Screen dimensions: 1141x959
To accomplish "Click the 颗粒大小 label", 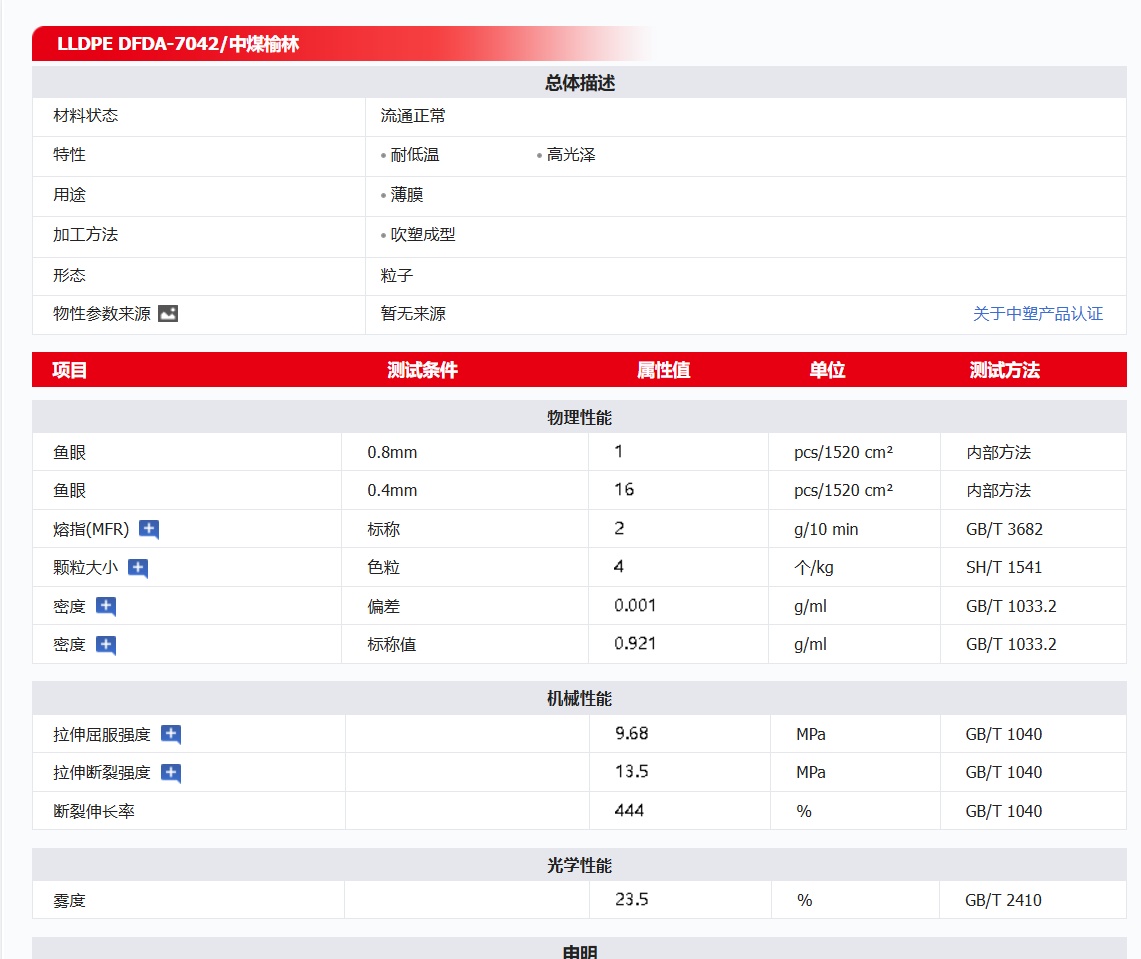I will 85,568.
